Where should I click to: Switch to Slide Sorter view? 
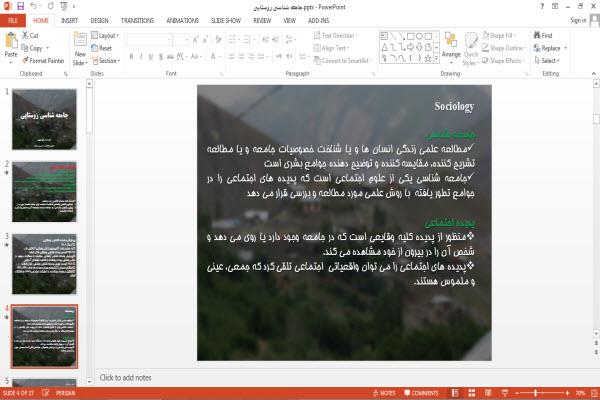(472, 393)
